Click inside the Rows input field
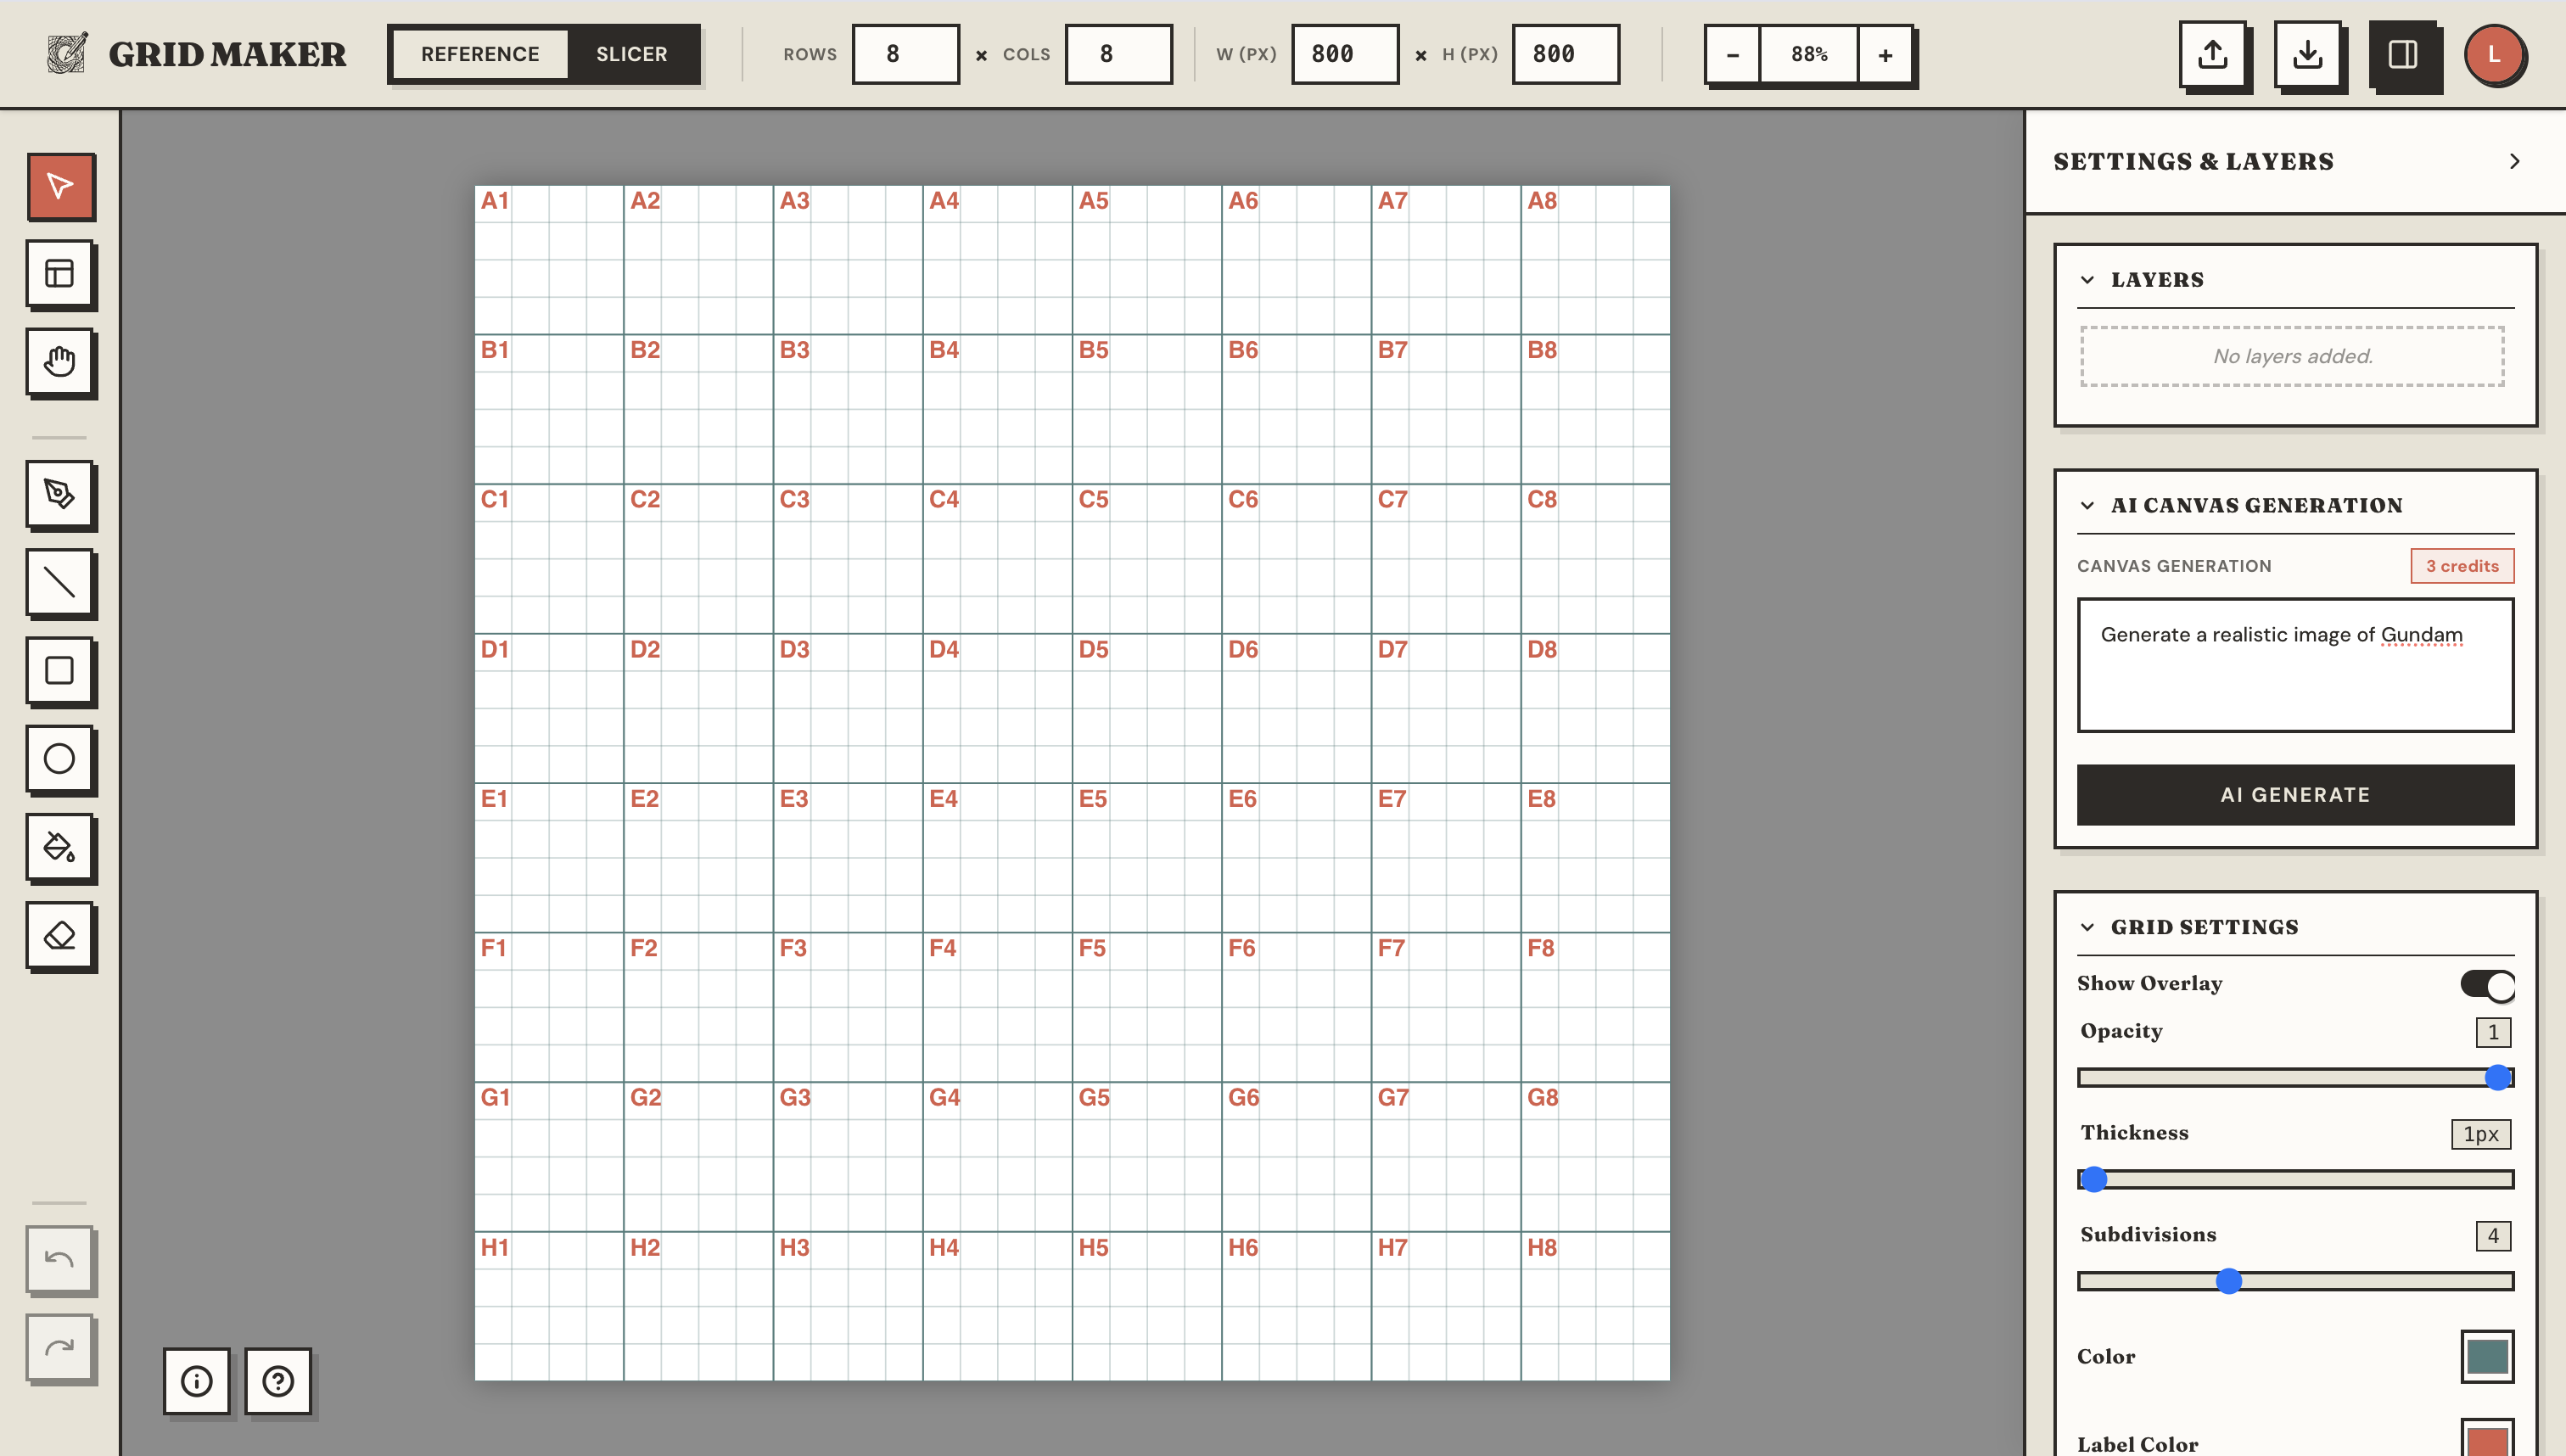The image size is (2566, 1456). 906,54
